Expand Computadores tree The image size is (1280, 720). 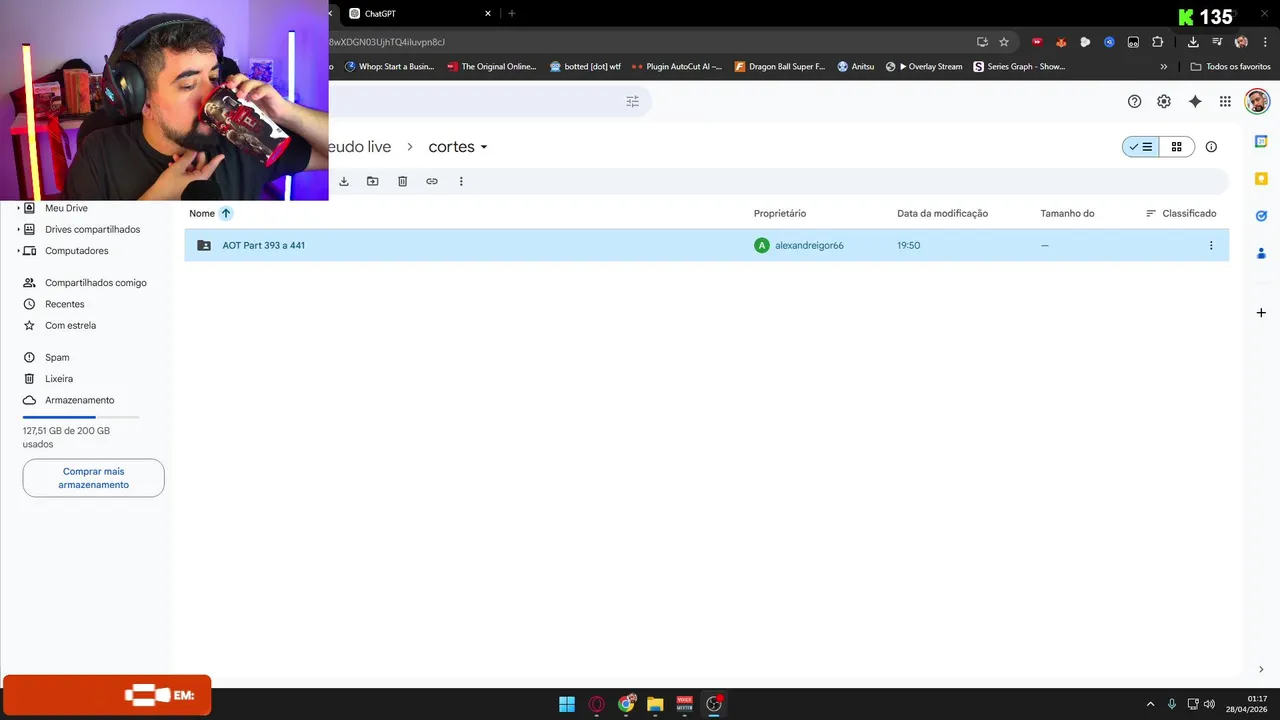coord(18,251)
